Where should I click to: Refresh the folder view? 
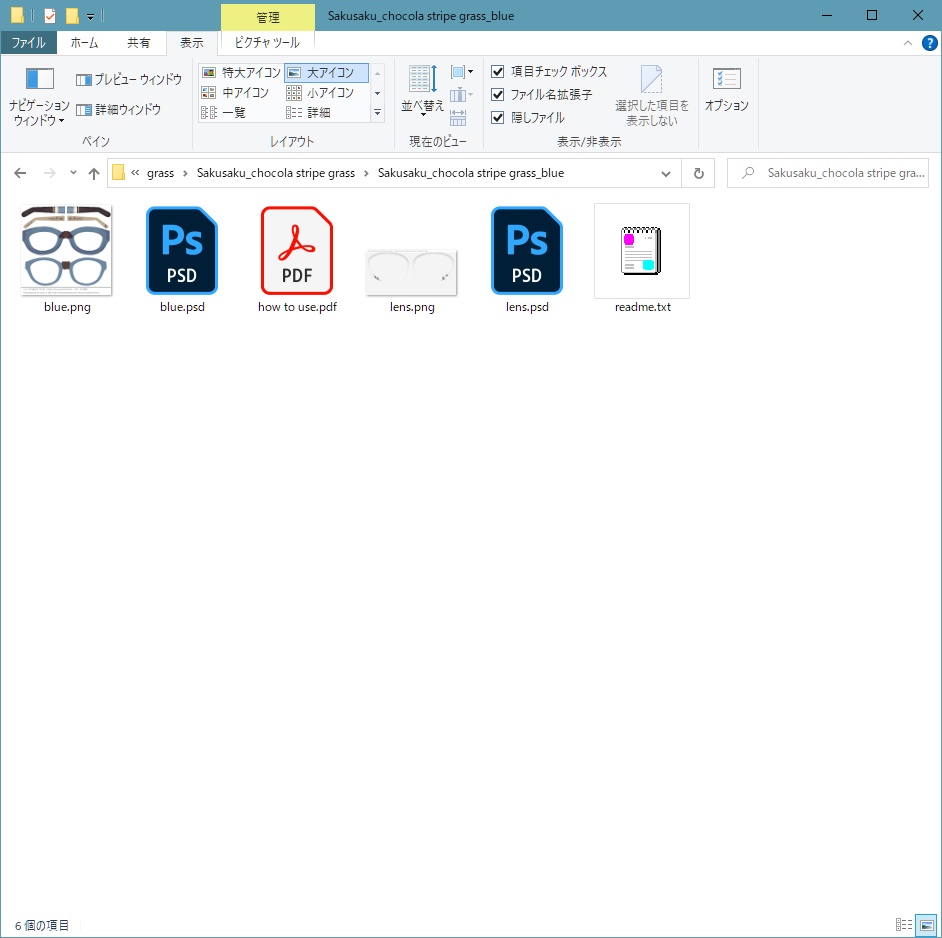pyautogui.click(x=698, y=174)
